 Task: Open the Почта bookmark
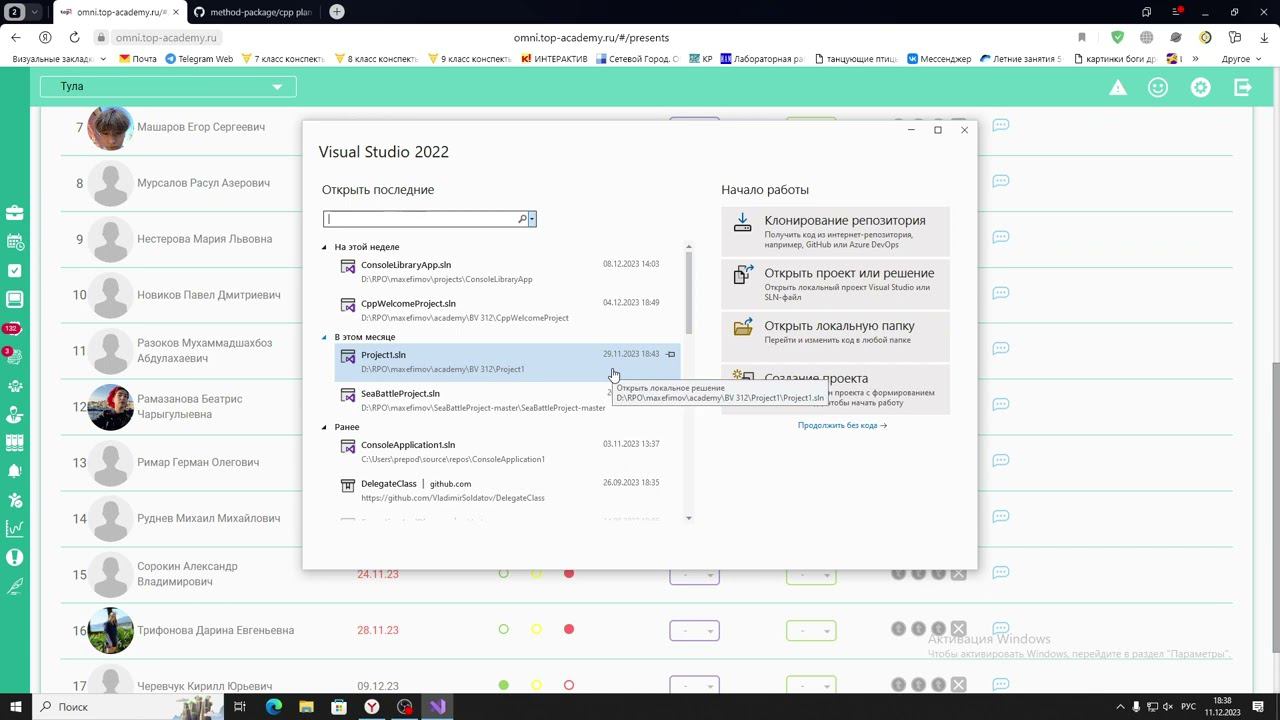tap(138, 59)
